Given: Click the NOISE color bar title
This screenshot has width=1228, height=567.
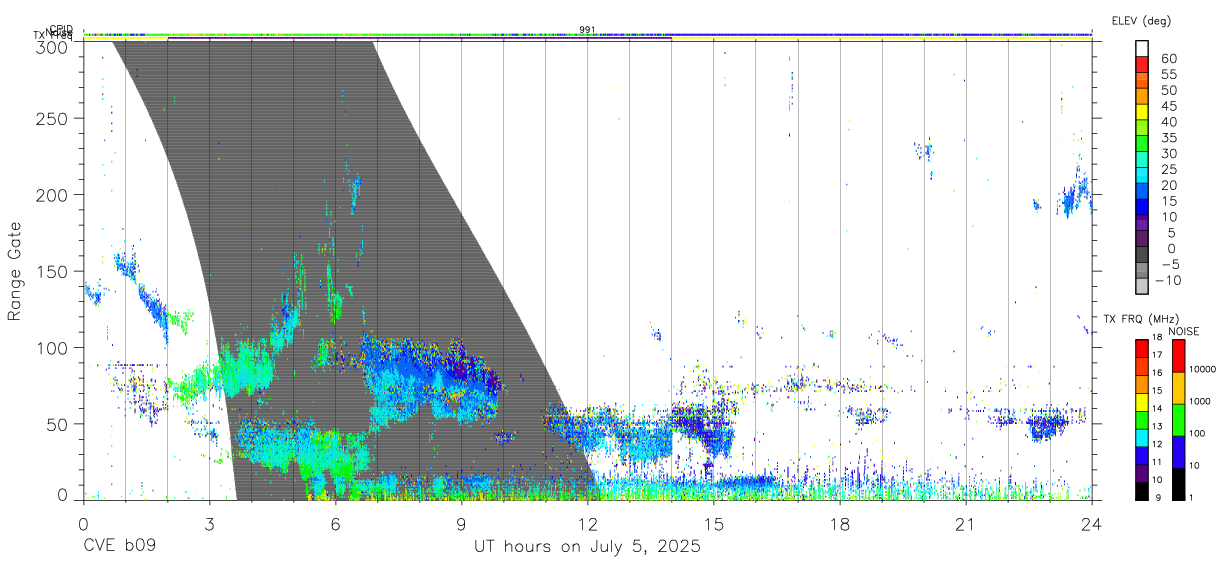Looking at the screenshot, I should pyautogui.click(x=1183, y=331).
